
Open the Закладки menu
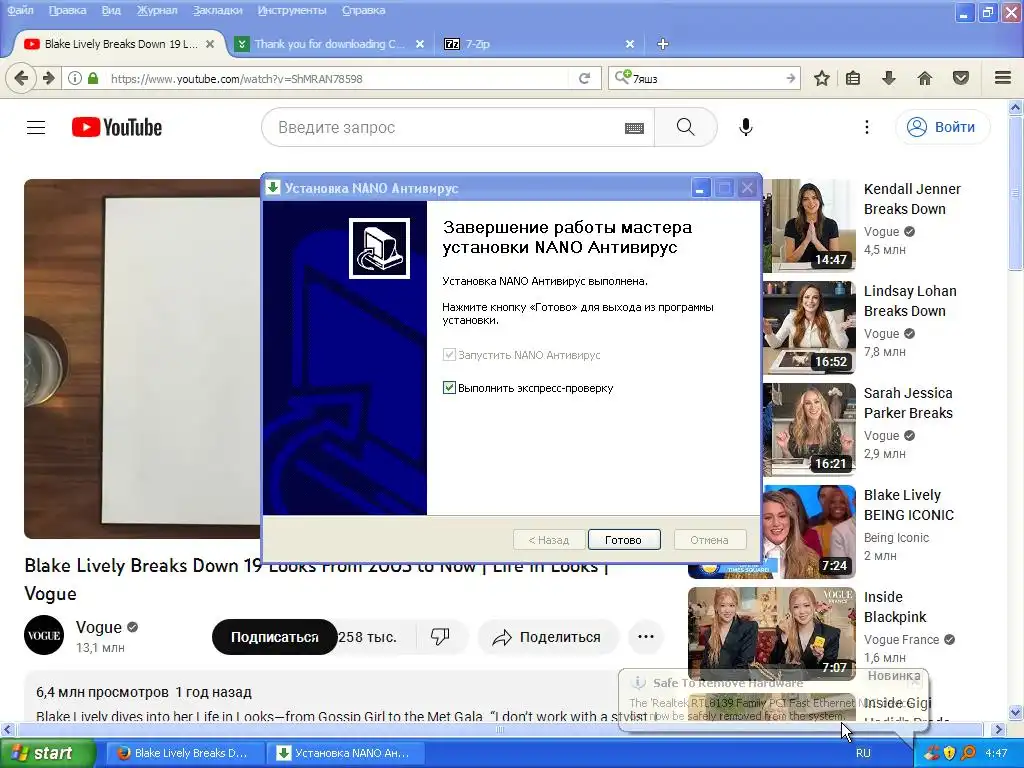pyautogui.click(x=217, y=10)
